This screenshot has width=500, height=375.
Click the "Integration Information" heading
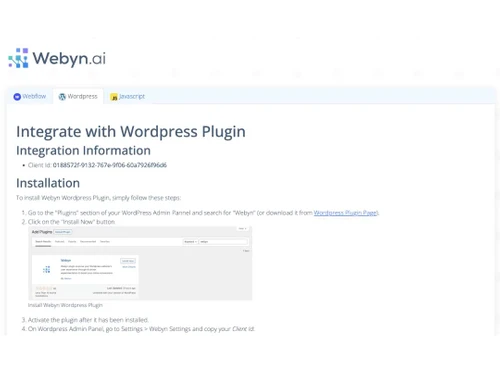(83, 151)
